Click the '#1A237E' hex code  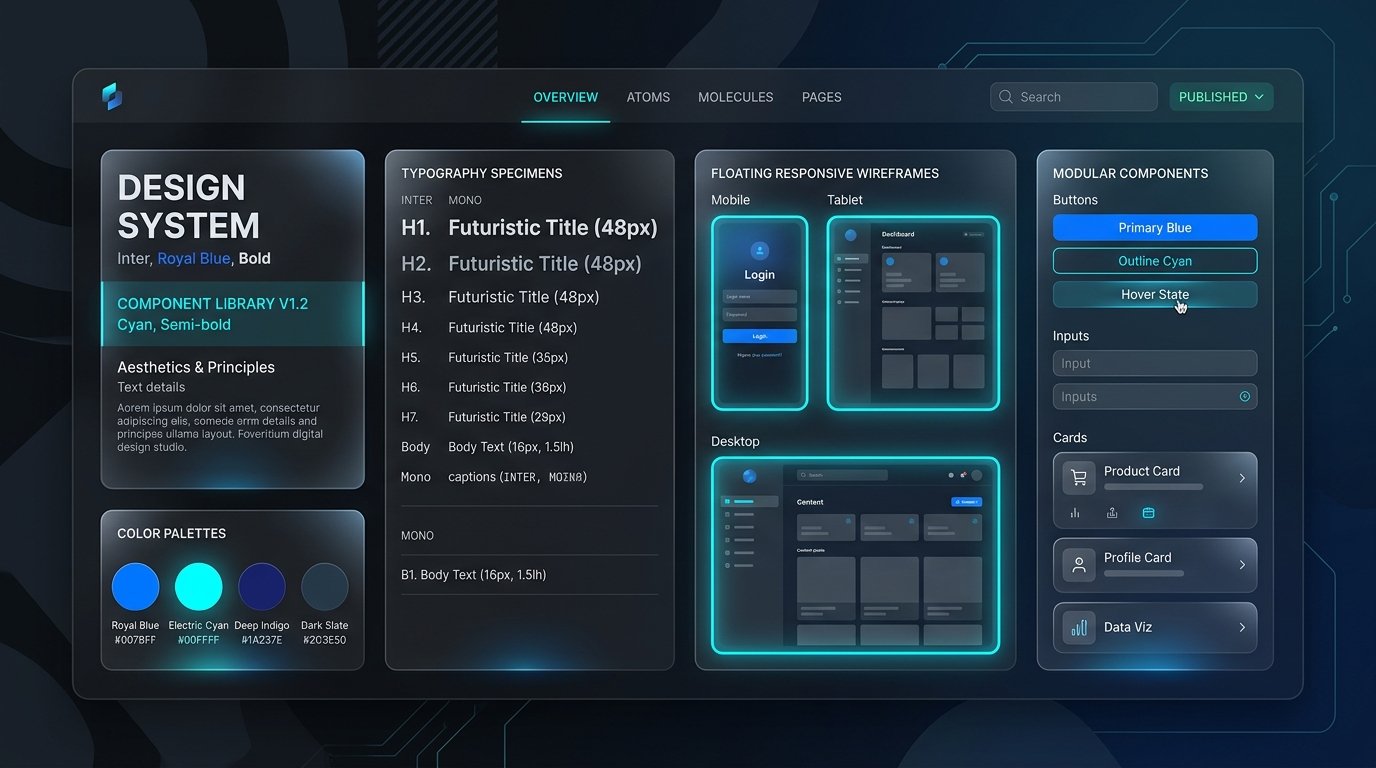pyautogui.click(x=262, y=640)
